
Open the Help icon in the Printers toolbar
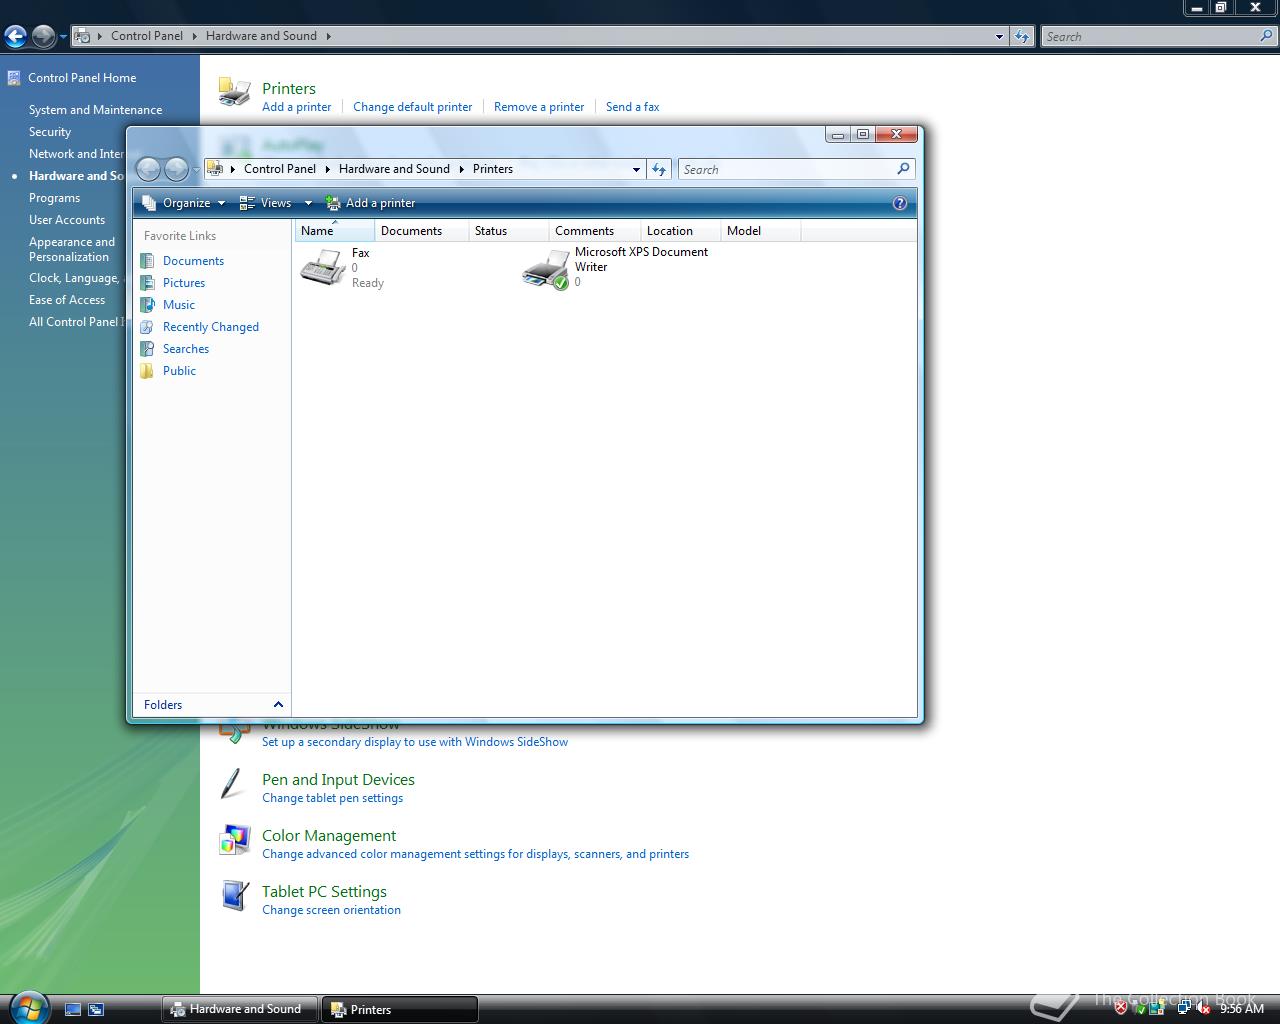(x=899, y=203)
